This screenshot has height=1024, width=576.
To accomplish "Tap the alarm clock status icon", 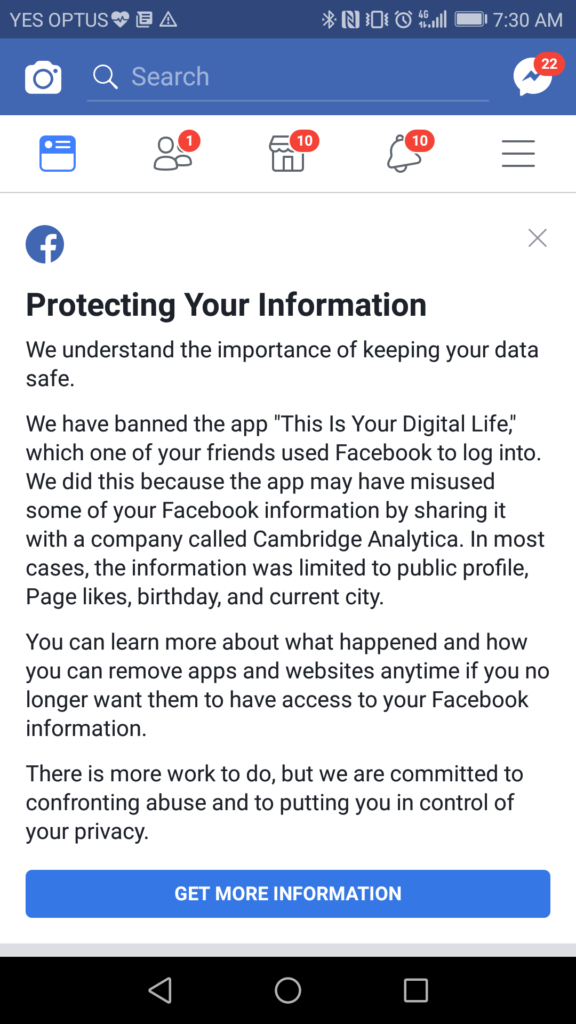I will pyautogui.click(x=404, y=20).
